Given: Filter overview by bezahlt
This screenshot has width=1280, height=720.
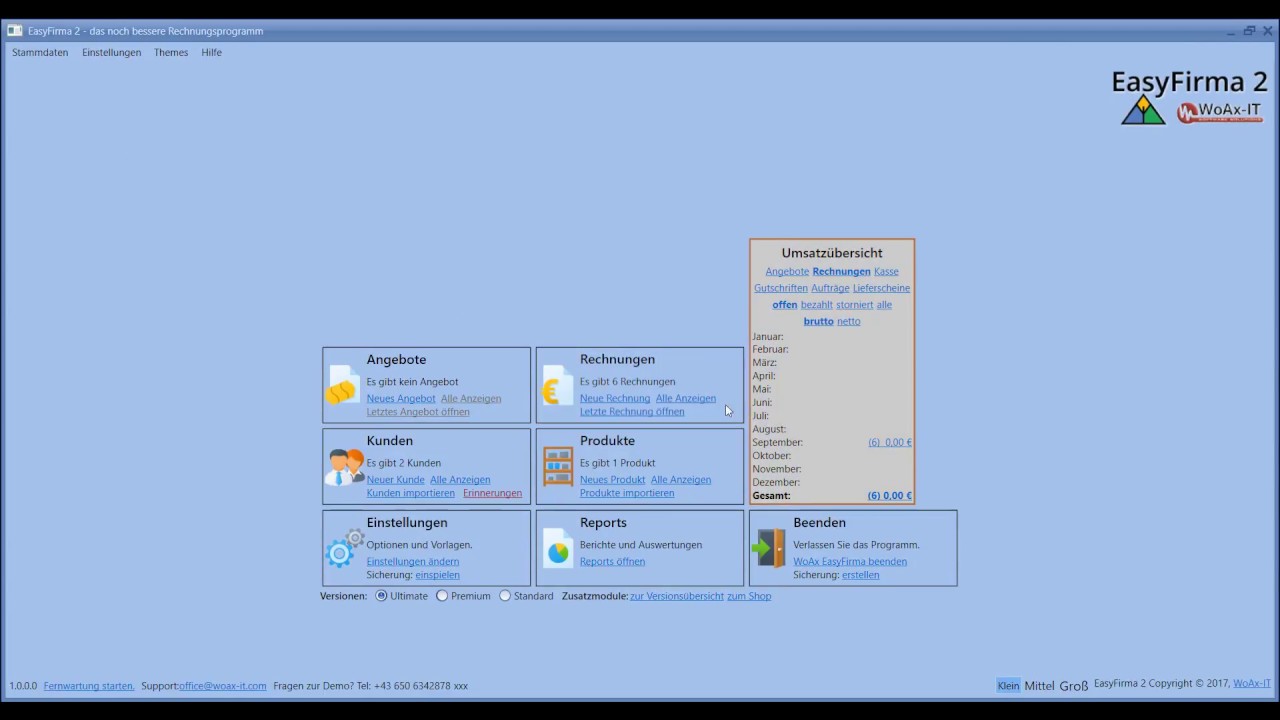Looking at the screenshot, I should (817, 305).
